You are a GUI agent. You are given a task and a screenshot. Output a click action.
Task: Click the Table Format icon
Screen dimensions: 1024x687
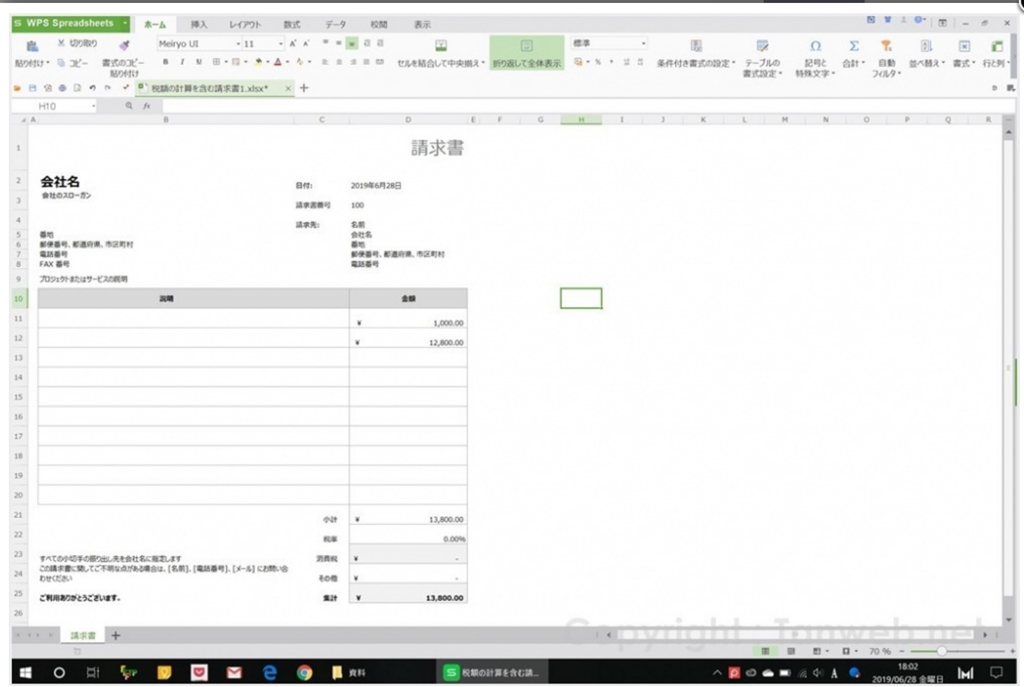click(x=761, y=46)
